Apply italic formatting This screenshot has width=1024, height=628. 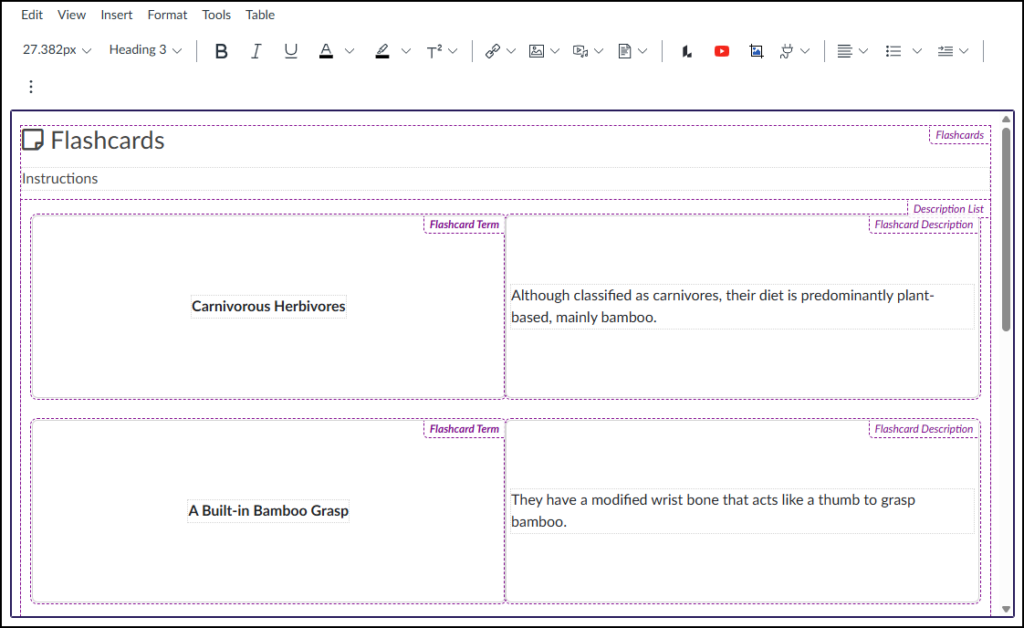256,50
